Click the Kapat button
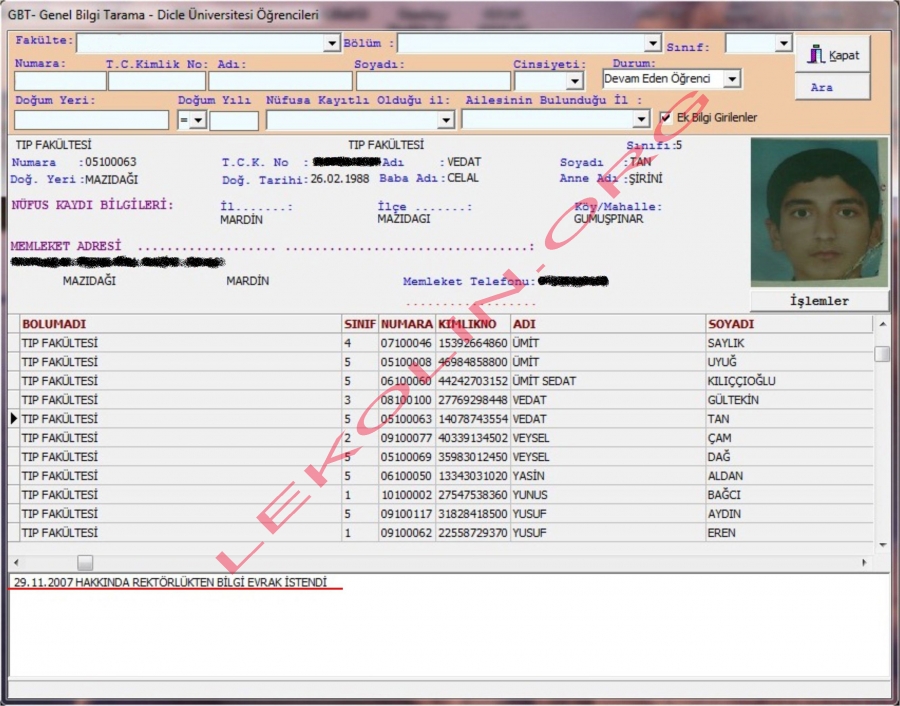900x706 pixels. click(x=832, y=54)
